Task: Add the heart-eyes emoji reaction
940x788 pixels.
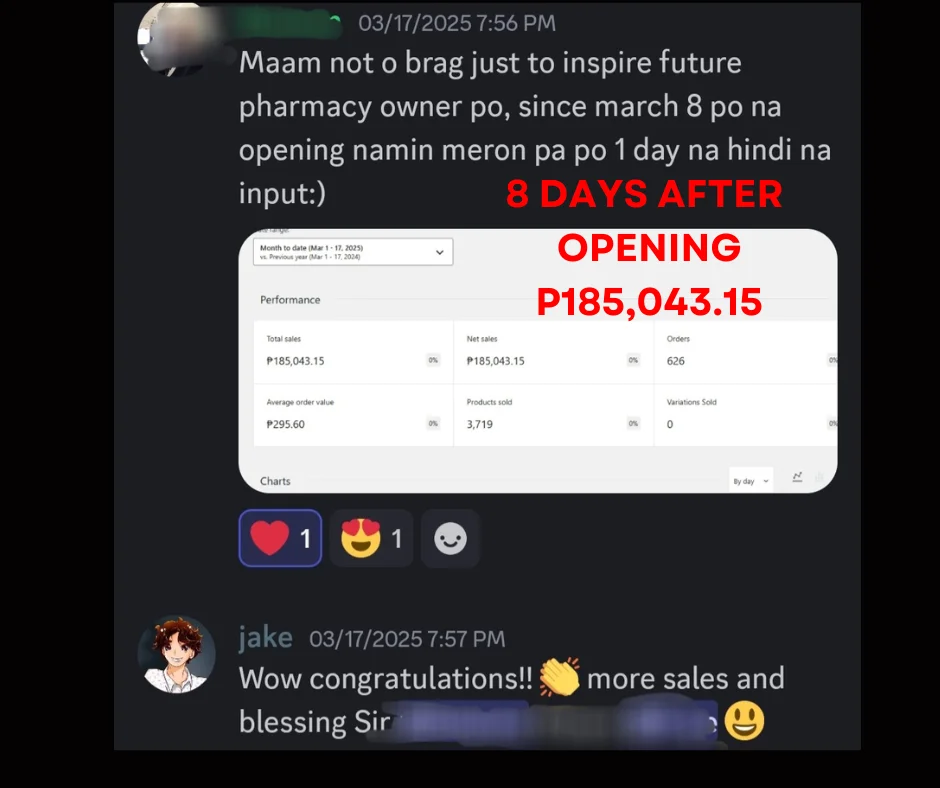Action: click(371, 538)
